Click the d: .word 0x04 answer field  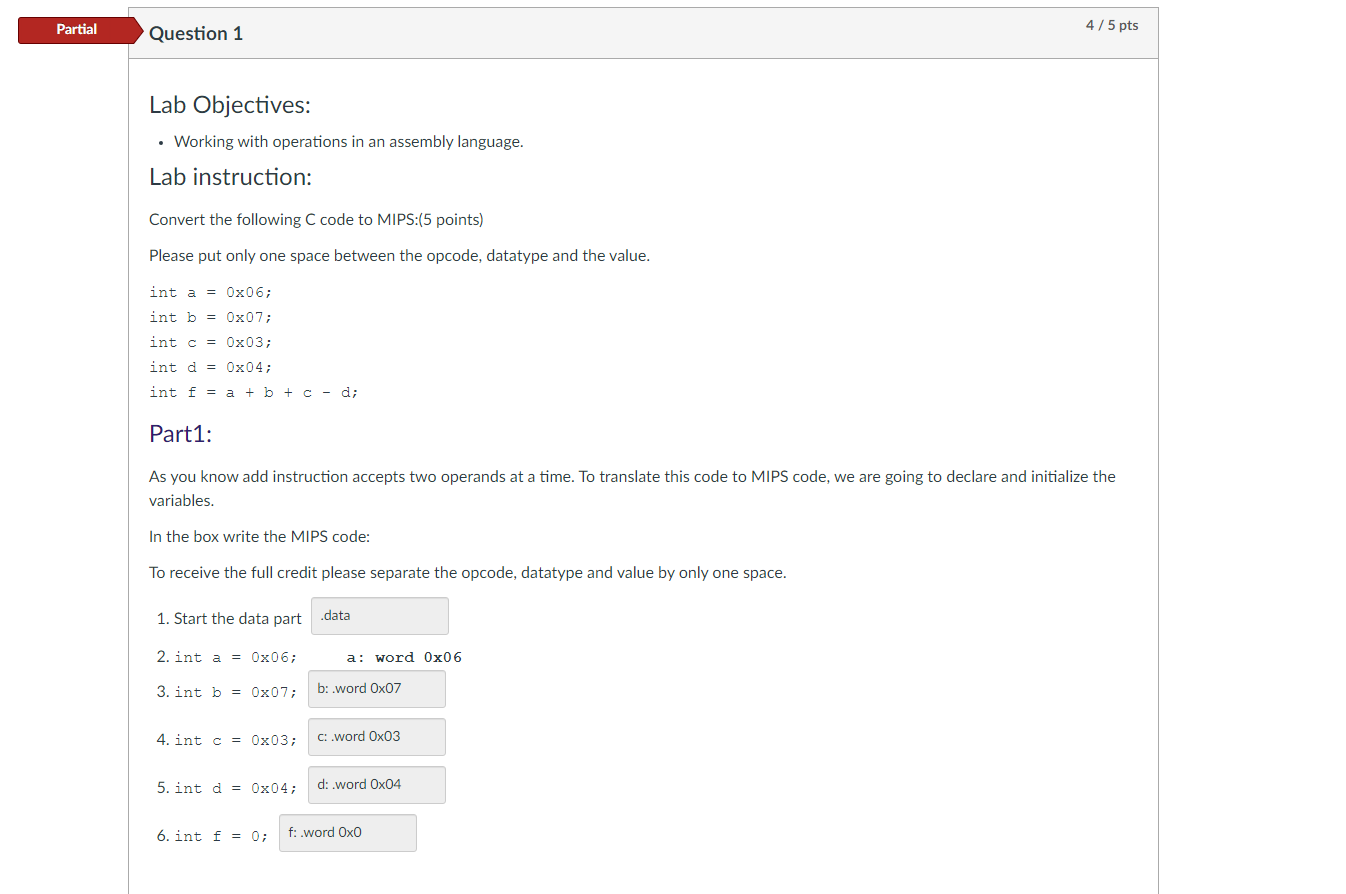pyautogui.click(x=376, y=785)
